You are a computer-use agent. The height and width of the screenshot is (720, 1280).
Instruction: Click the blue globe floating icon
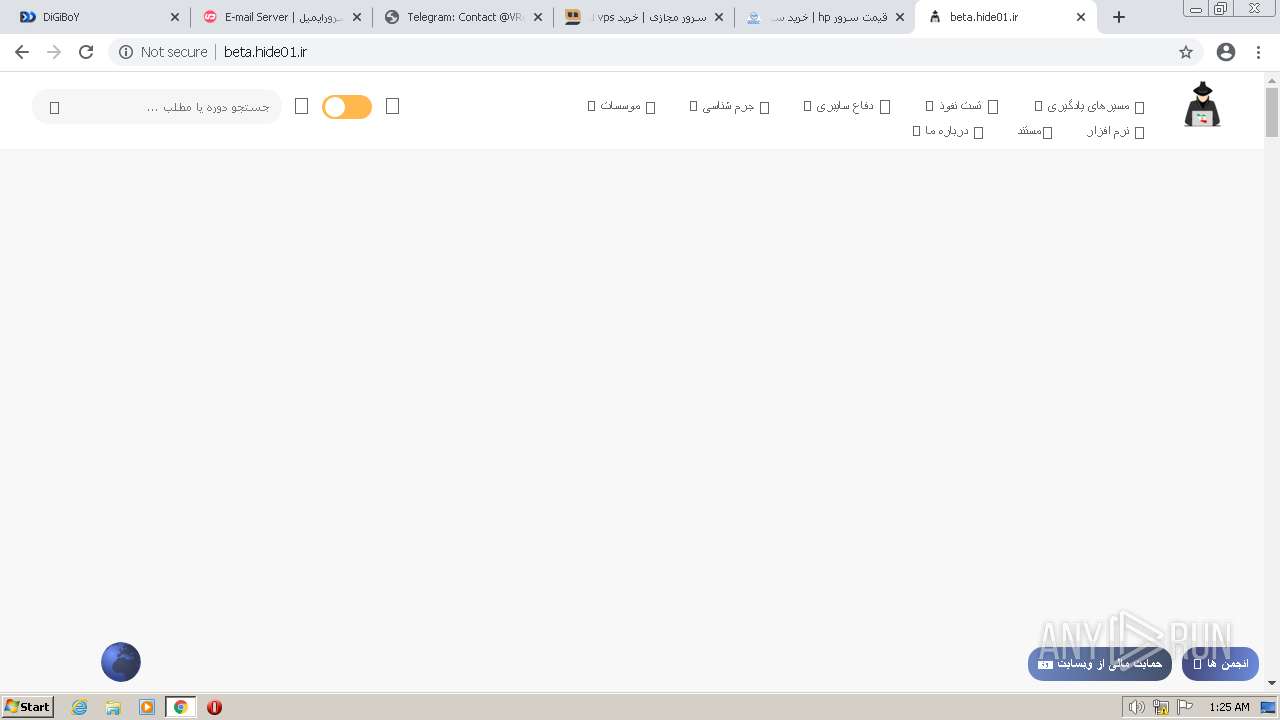121,662
